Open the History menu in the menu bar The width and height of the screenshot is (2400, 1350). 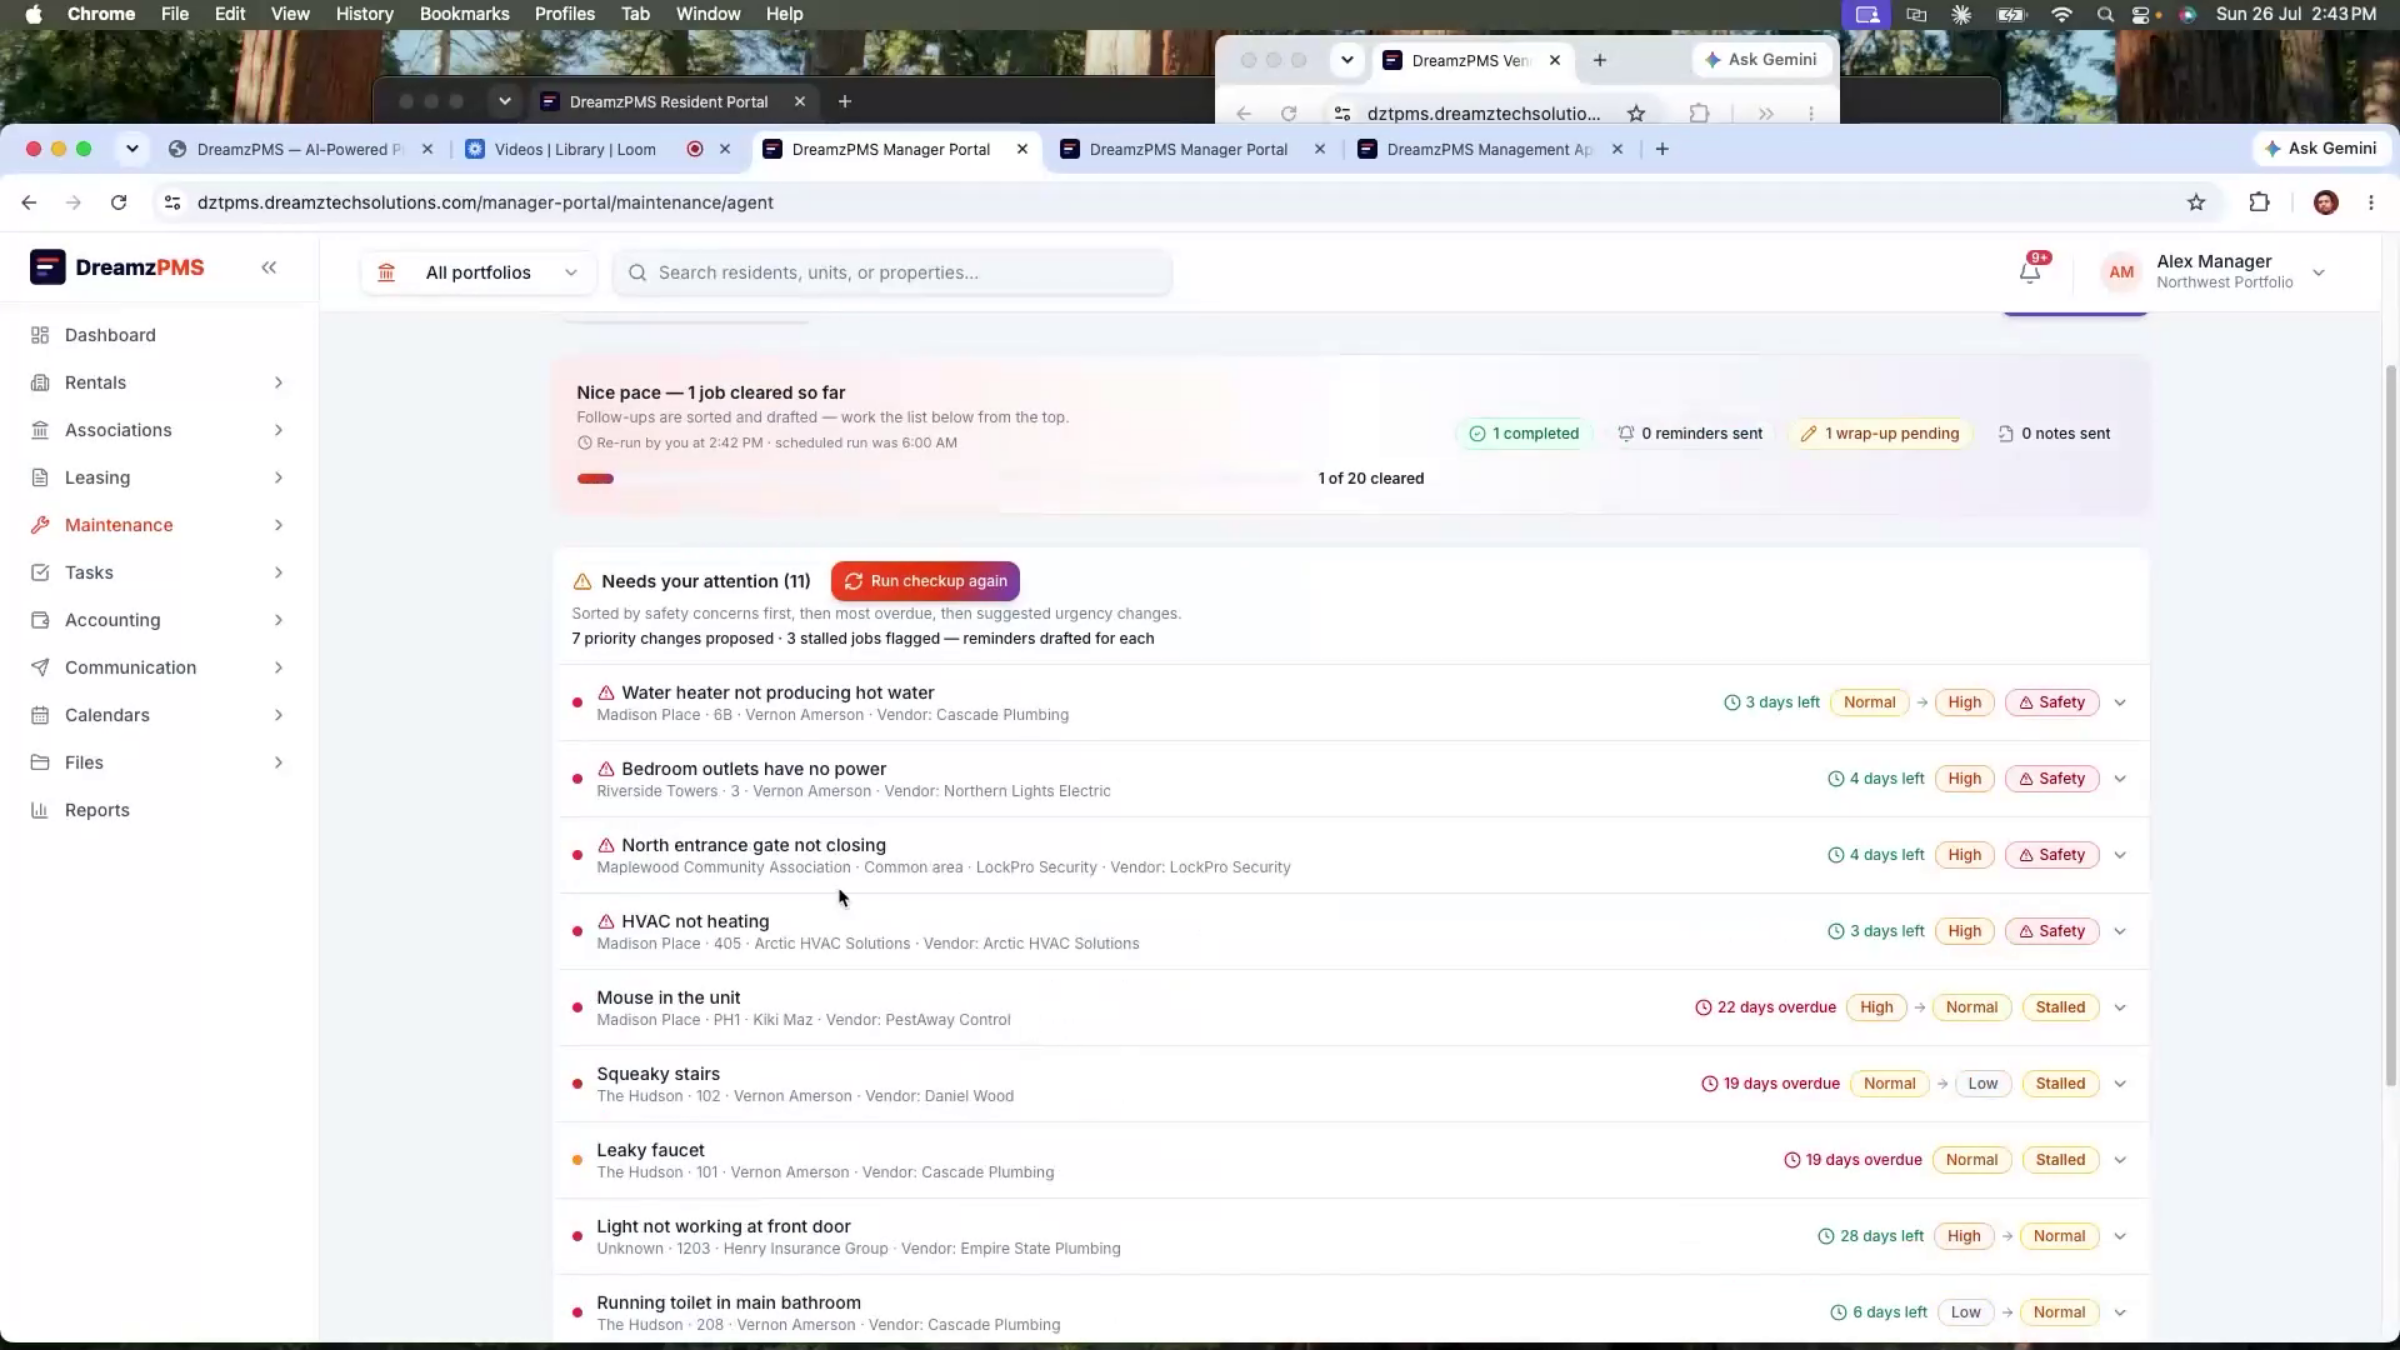click(x=364, y=14)
